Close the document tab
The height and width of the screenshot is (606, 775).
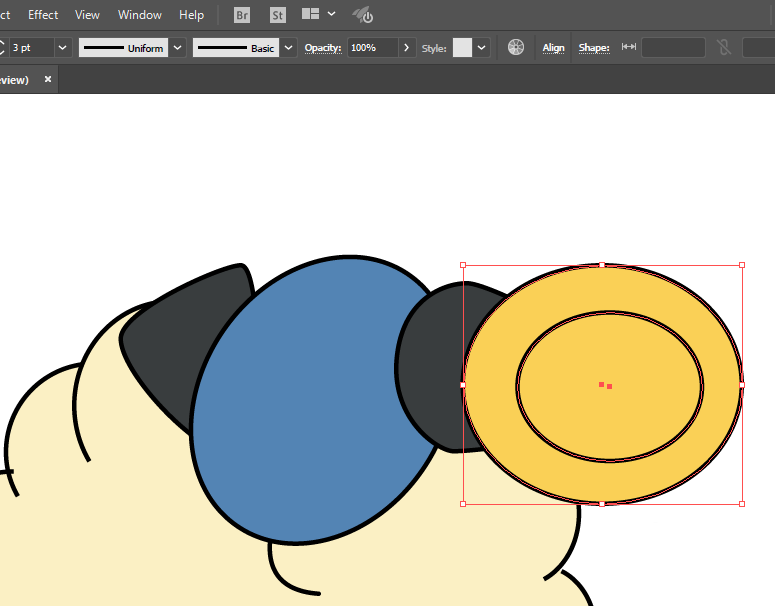(x=48, y=79)
